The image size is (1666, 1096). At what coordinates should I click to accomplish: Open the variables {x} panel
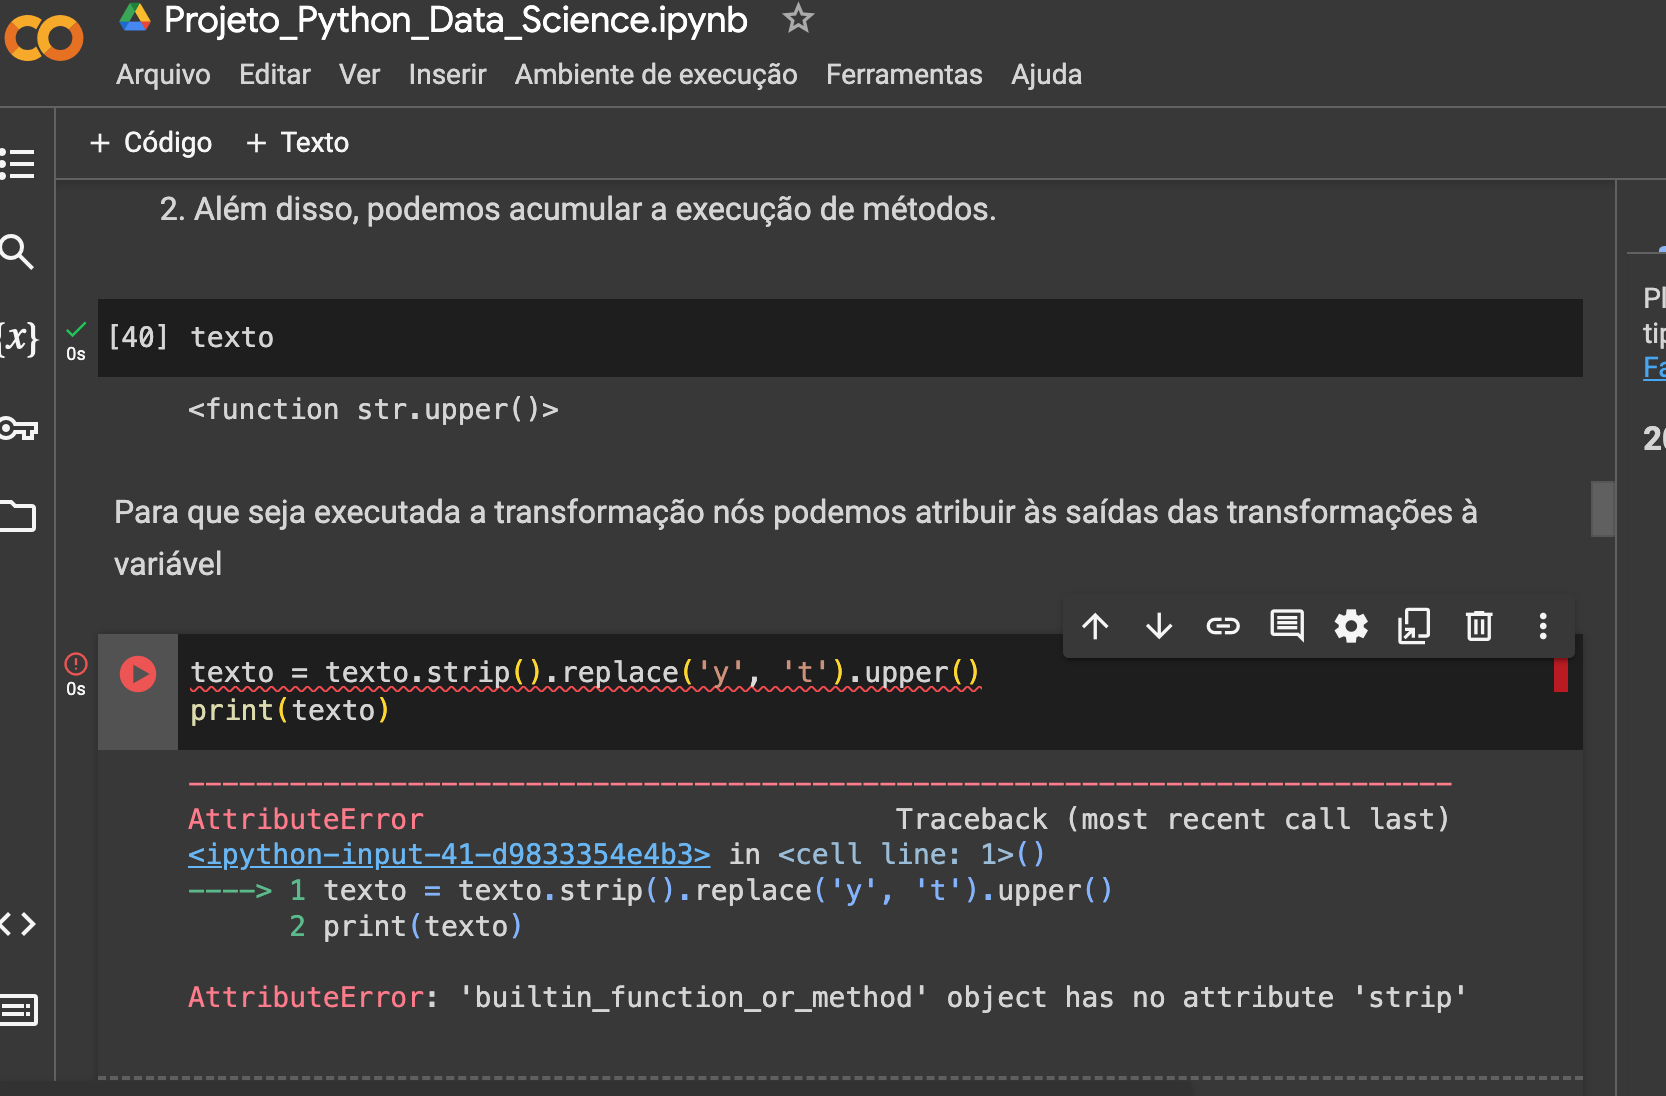(x=19, y=339)
